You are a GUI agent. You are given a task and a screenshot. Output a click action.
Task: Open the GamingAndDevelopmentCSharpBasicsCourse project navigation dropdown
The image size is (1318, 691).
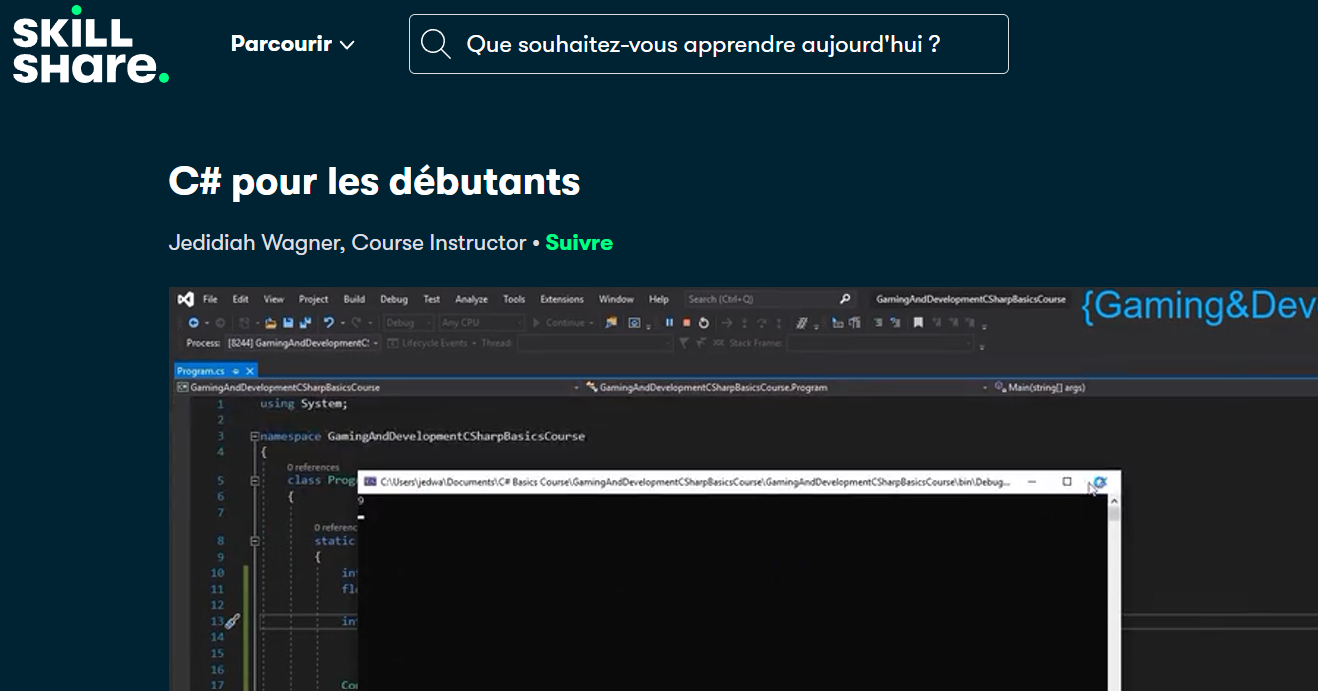pyautogui.click(x=378, y=387)
